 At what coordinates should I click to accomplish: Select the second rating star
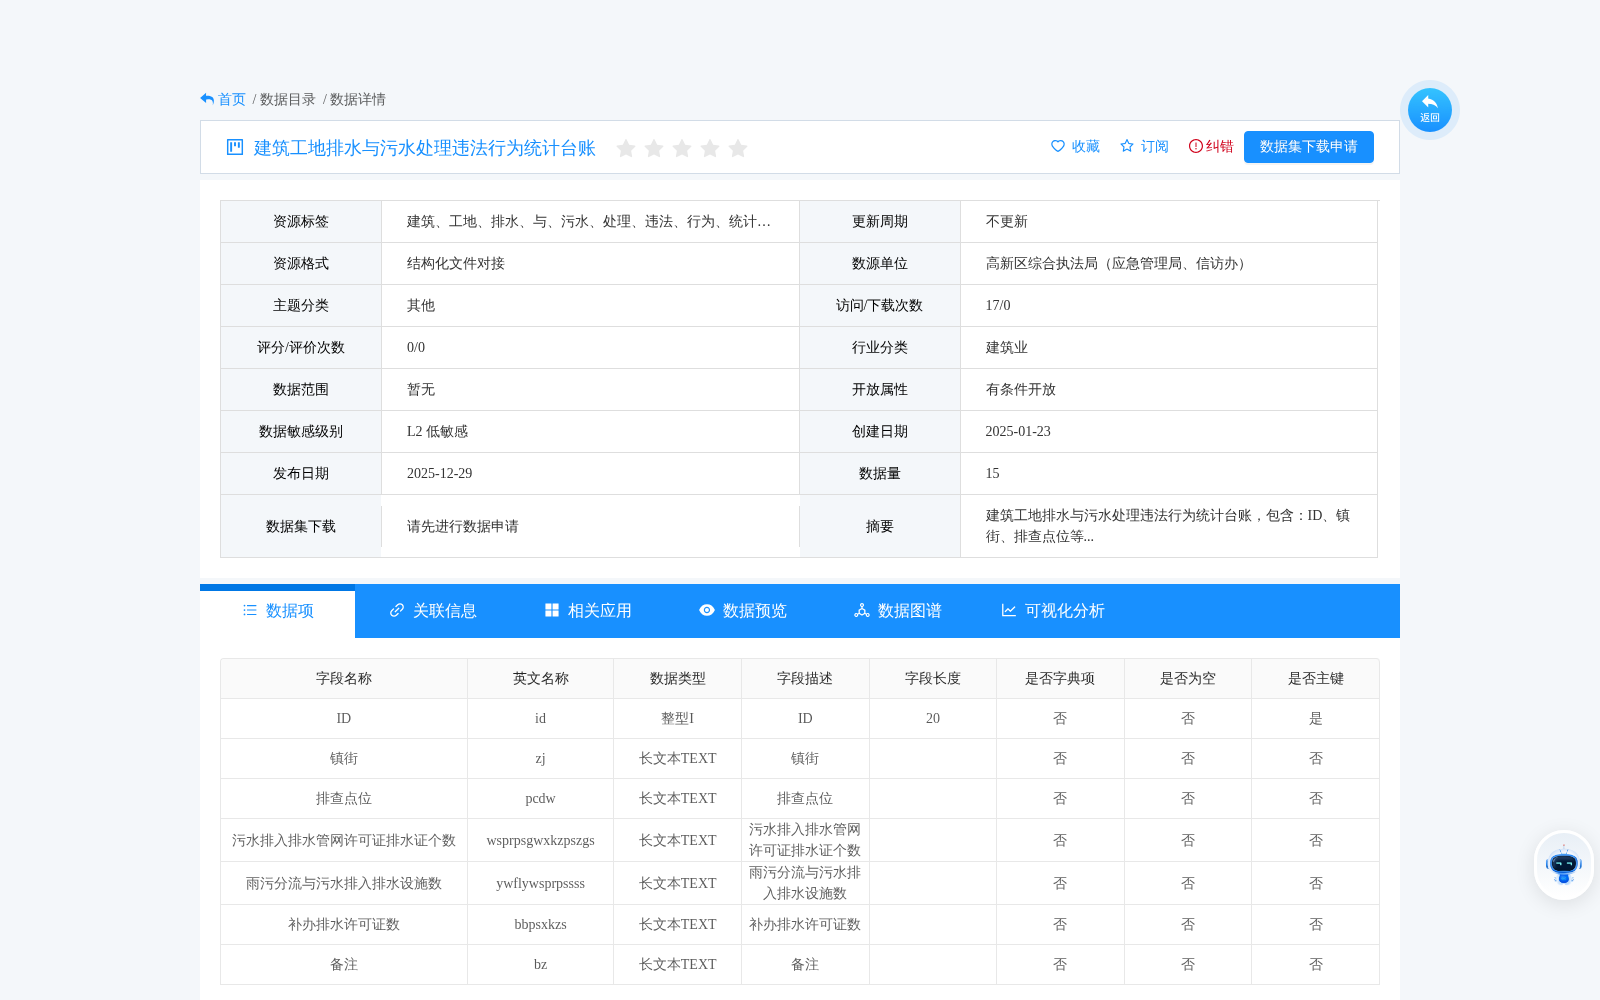coord(654,148)
